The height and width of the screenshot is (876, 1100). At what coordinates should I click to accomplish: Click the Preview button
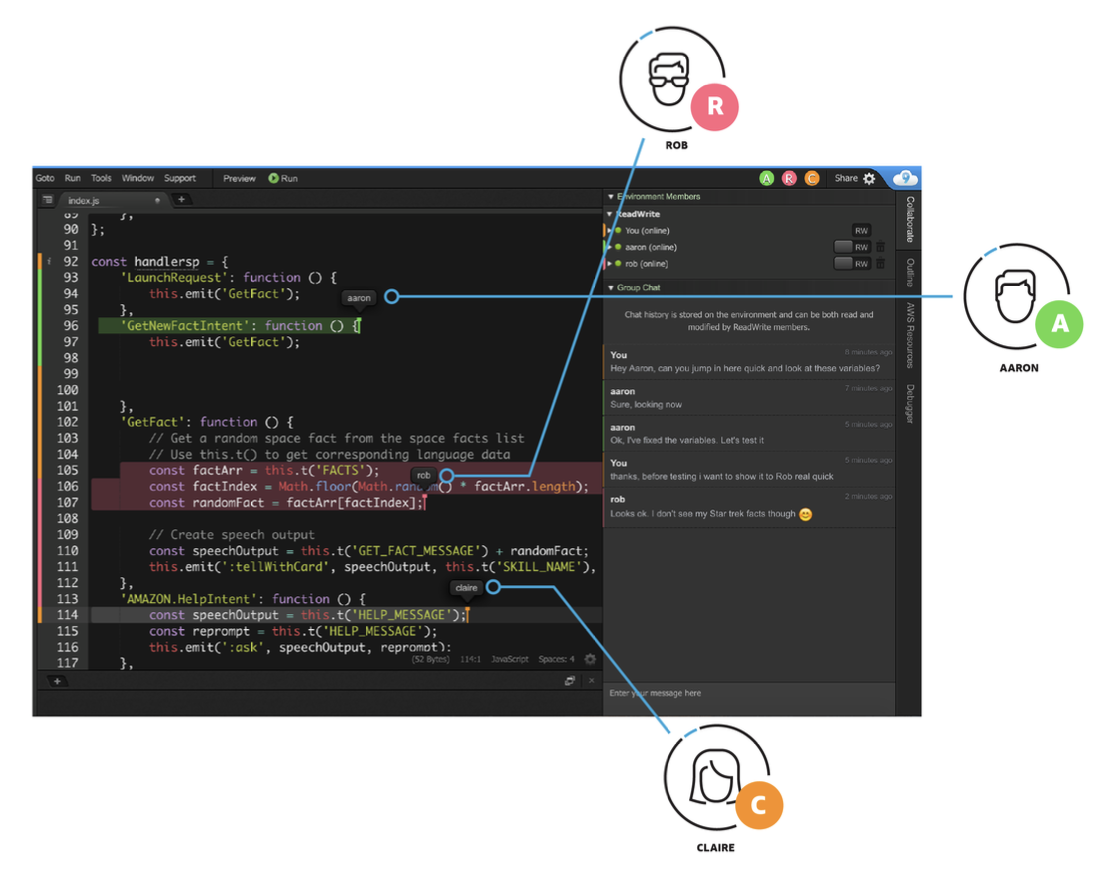pyautogui.click(x=239, y=179)
